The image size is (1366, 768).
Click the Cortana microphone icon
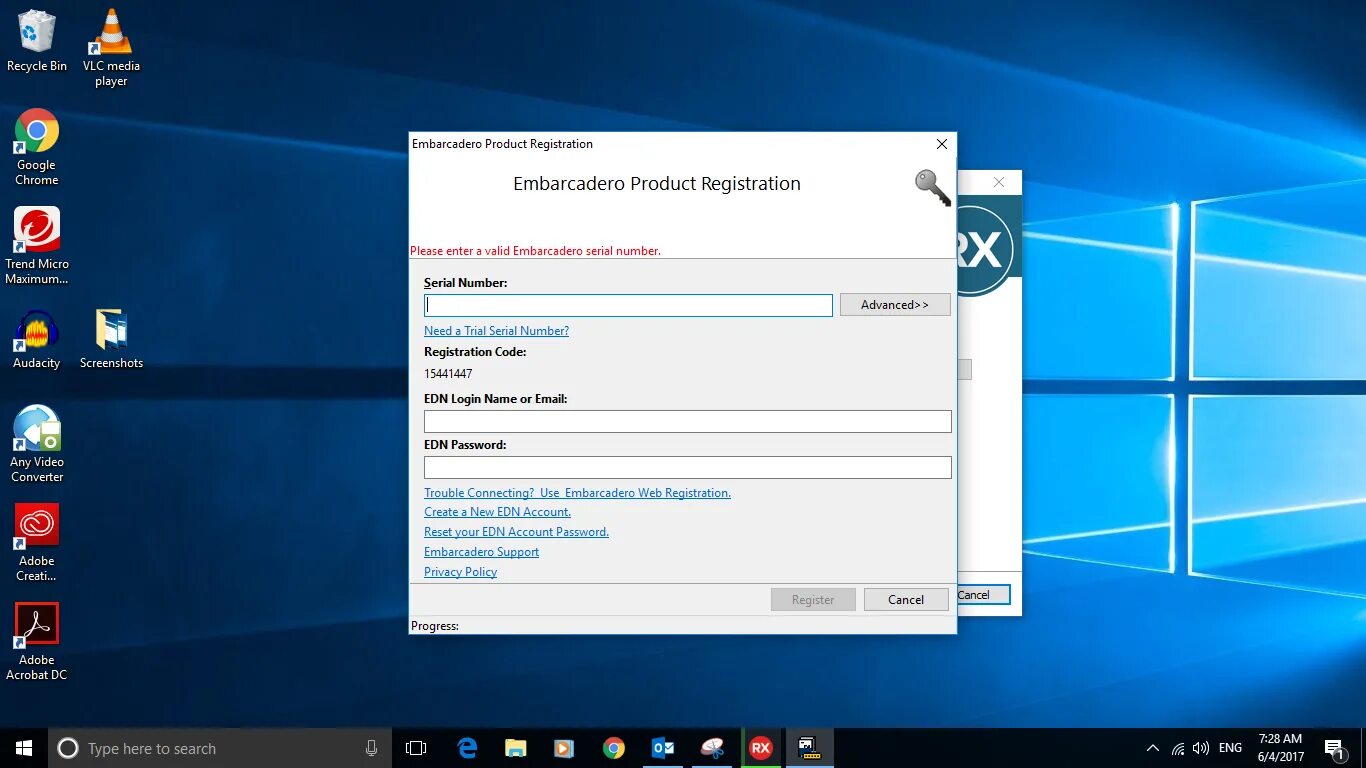371,748
